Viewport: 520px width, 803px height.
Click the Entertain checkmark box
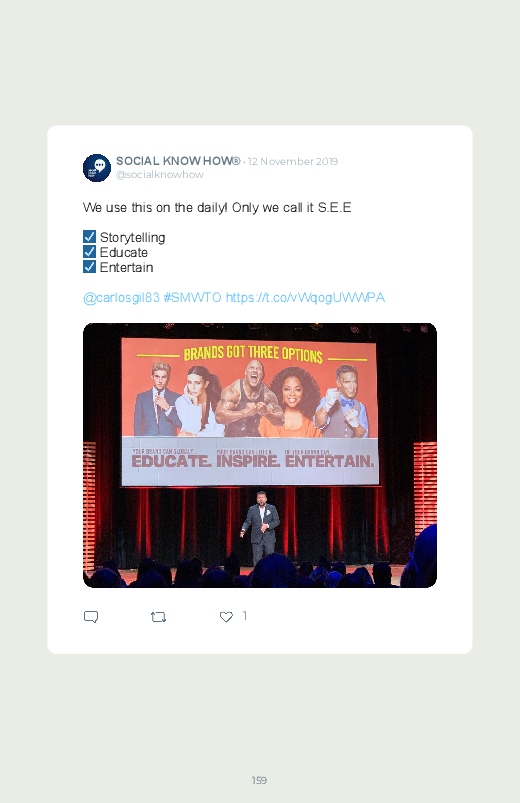[89, 267]
